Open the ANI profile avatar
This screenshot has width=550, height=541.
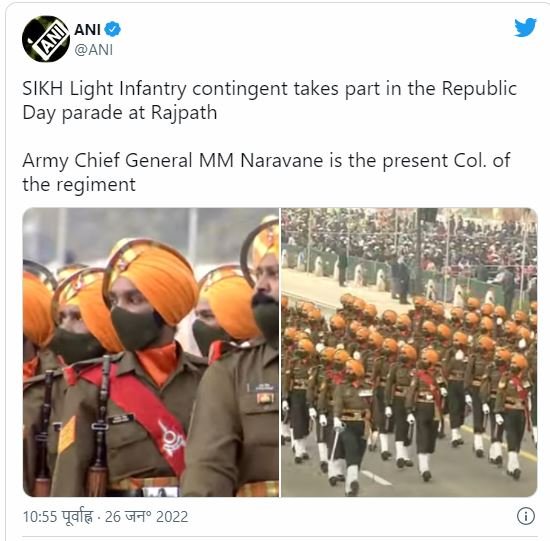pos(46,39)
